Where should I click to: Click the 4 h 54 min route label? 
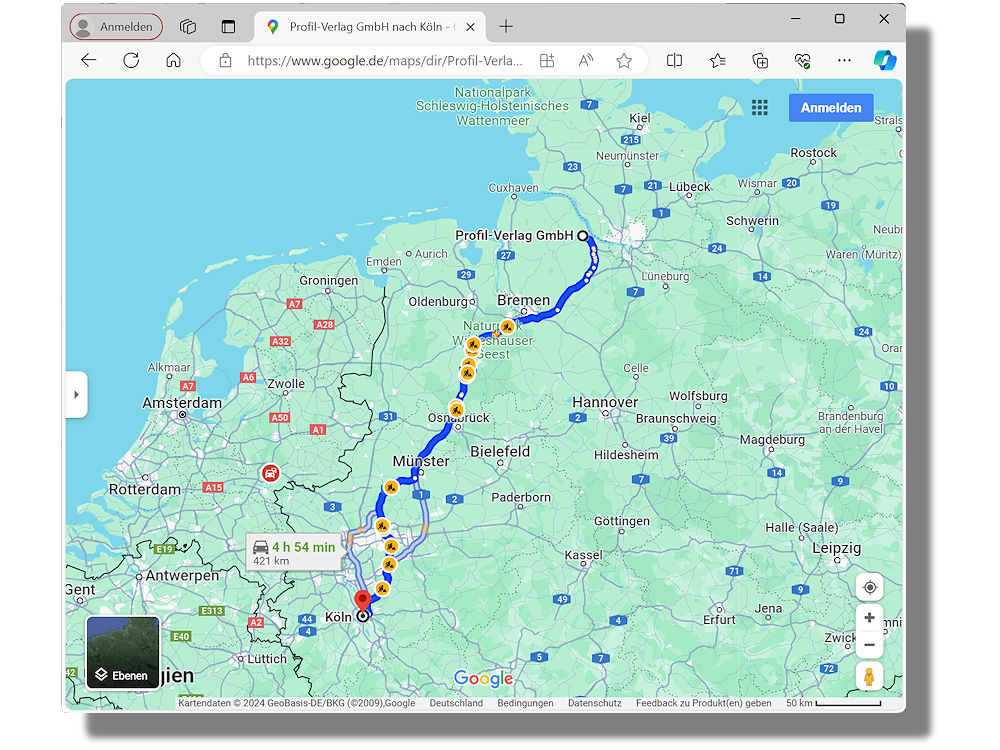tap(294, 552)
